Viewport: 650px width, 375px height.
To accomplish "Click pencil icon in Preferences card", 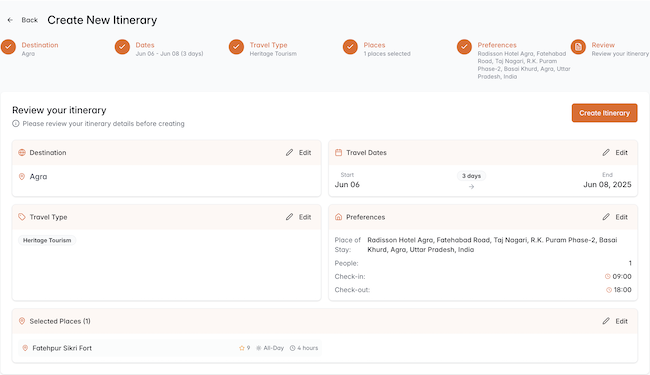I will click(x=606, y=217).
